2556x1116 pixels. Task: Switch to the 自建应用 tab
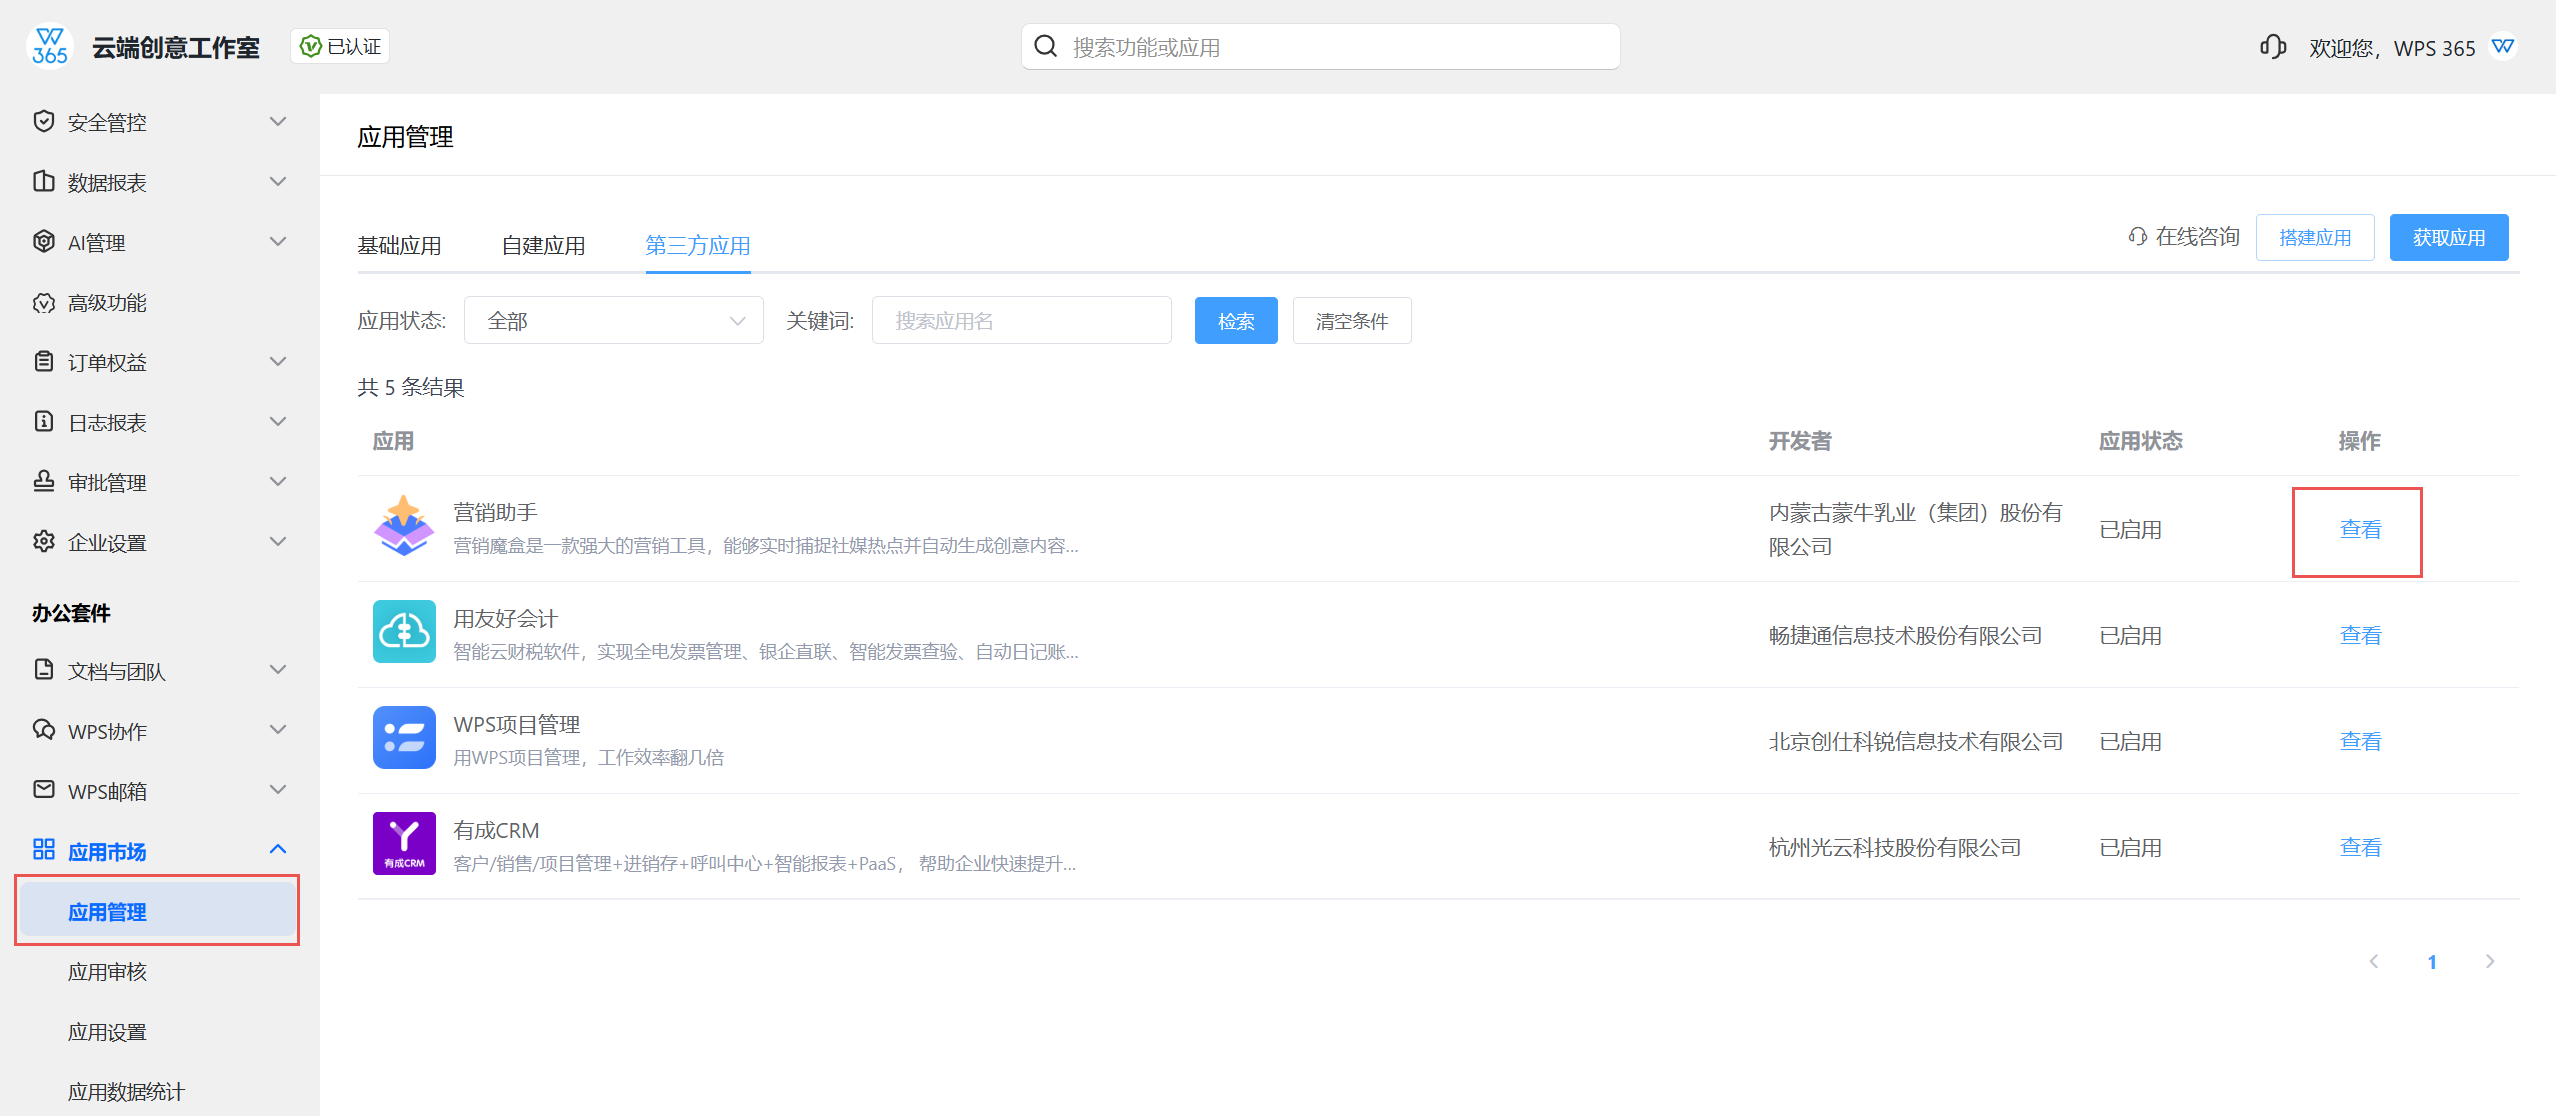click(x=544, y=246)
